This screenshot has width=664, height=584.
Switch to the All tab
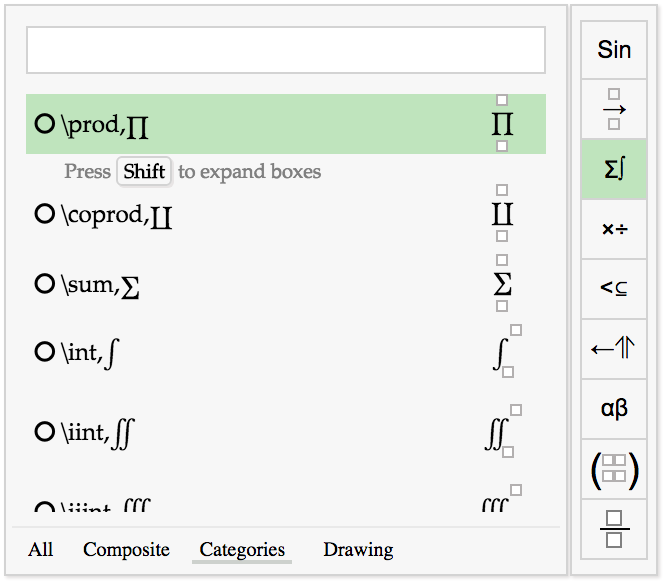41,550
